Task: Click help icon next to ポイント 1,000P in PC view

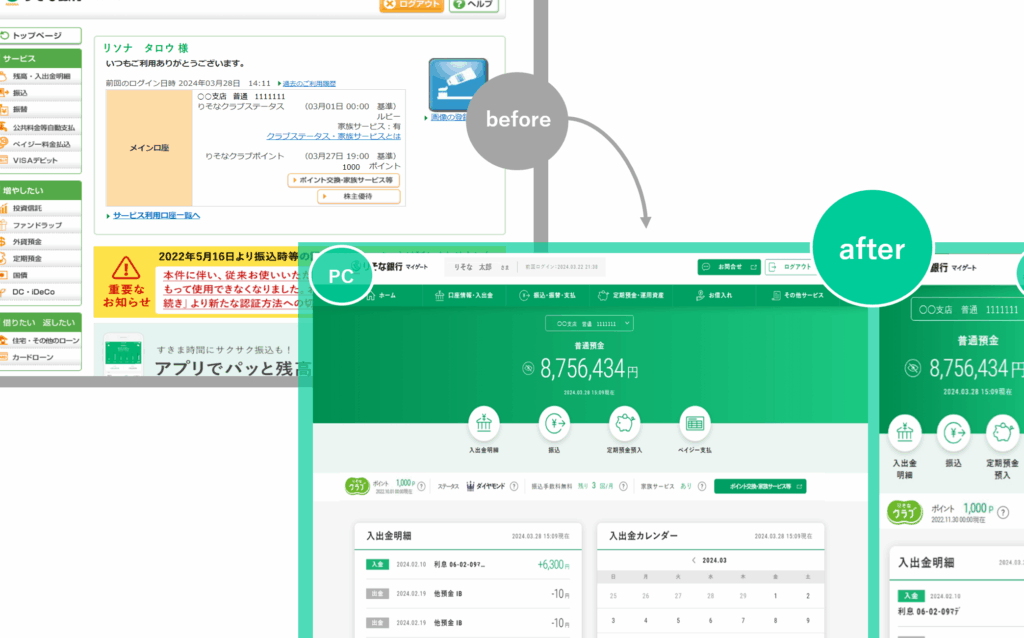Action: (x=421, y=486)
